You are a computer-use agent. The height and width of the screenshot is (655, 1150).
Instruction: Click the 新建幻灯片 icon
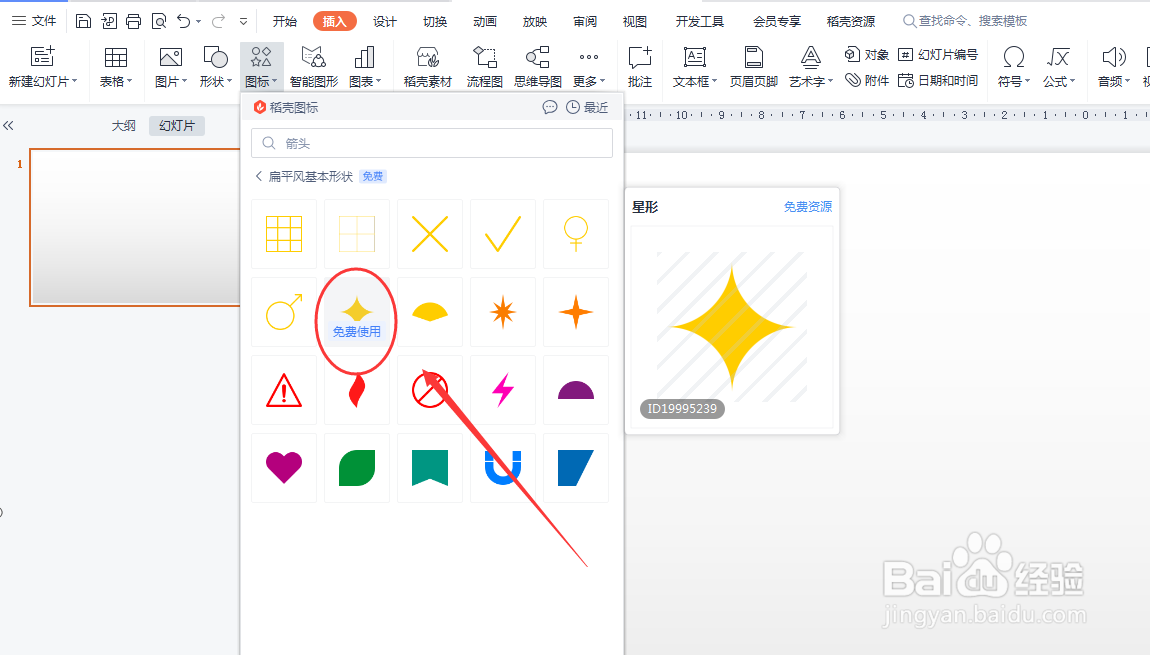(x=42, y=56)
